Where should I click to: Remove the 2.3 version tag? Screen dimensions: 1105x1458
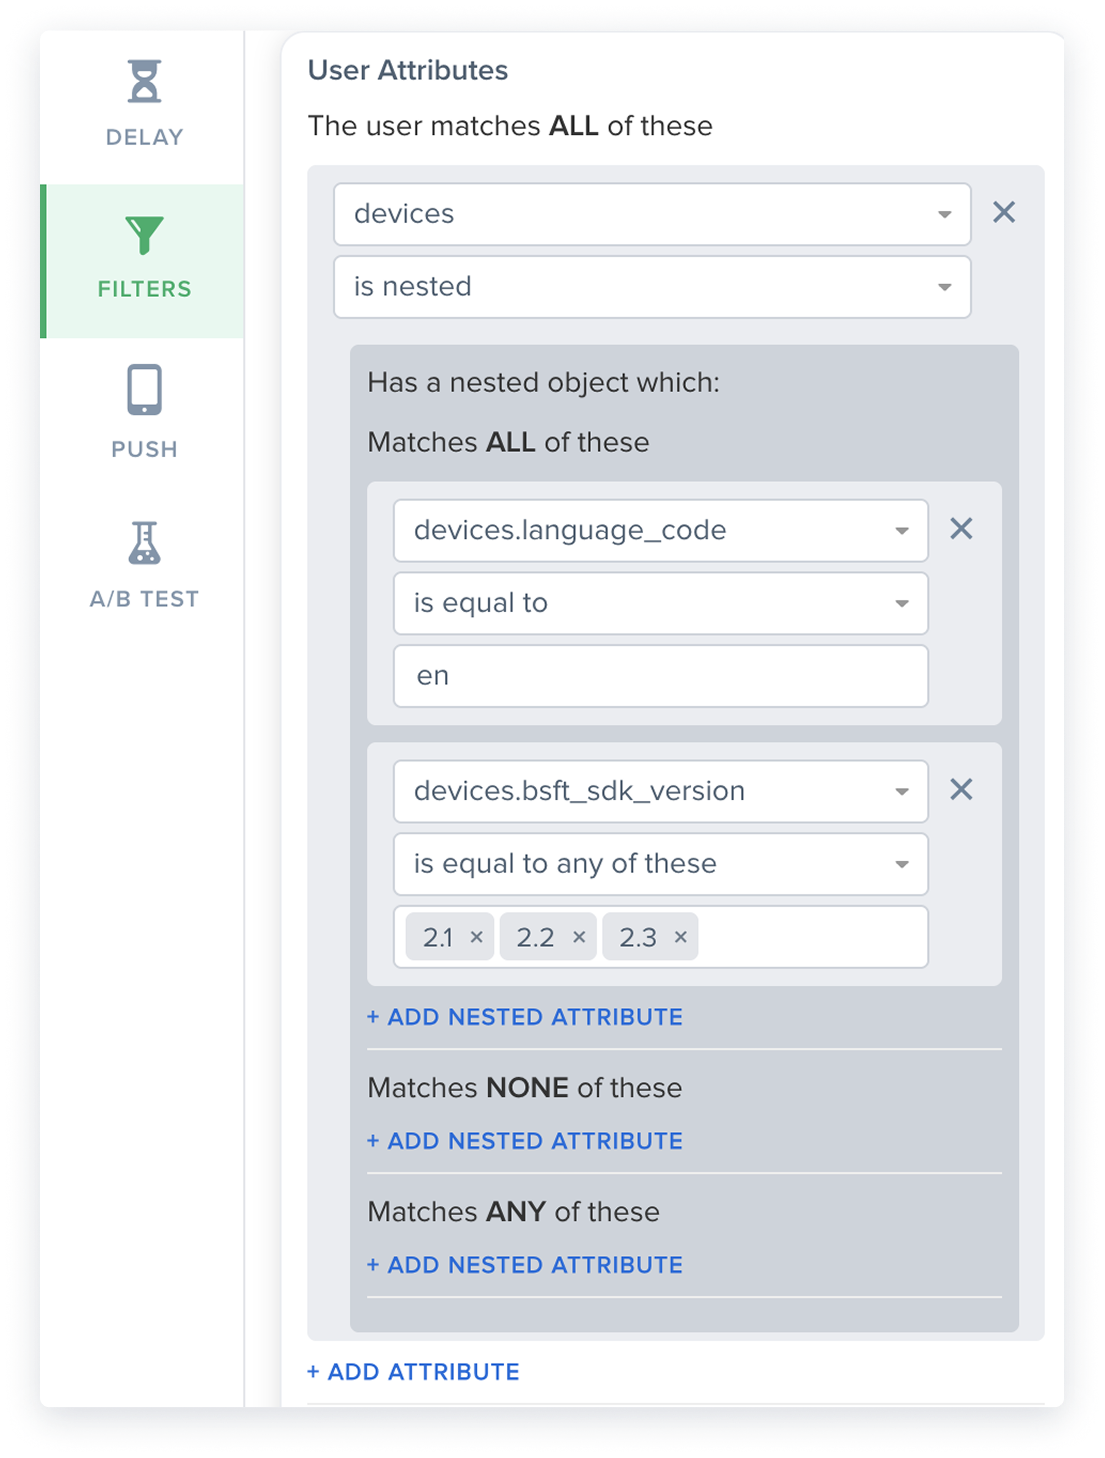point(681,937)
